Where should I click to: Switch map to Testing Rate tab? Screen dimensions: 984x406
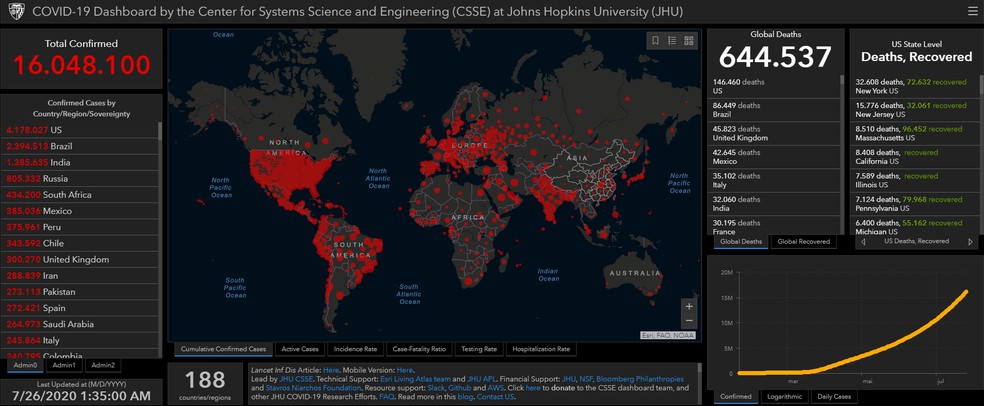pyautogui.click(x=479, y=349)
